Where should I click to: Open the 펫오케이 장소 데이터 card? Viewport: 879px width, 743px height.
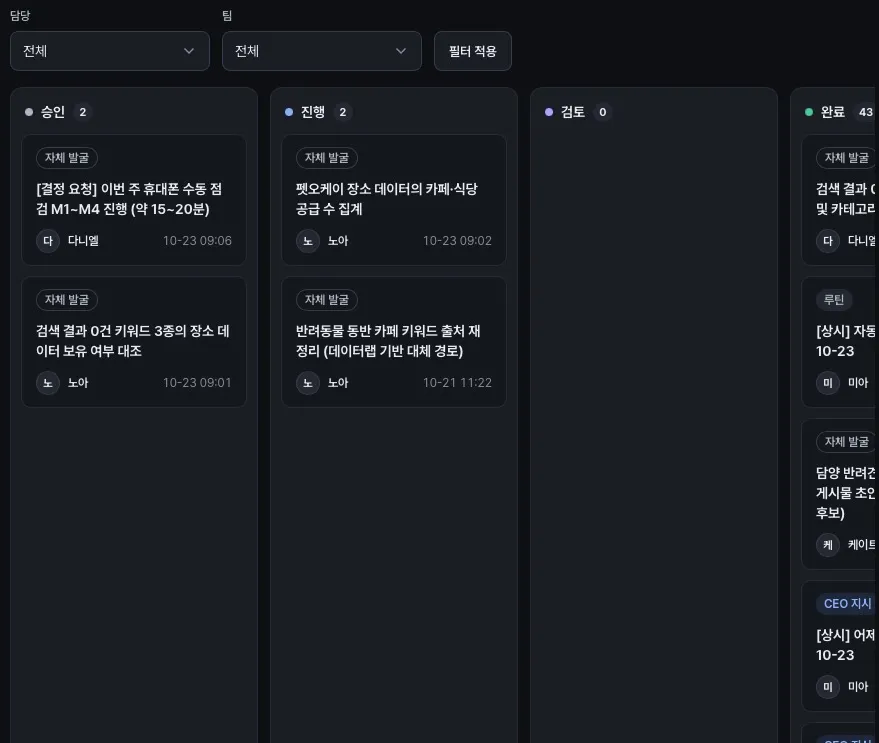(394, 200)
